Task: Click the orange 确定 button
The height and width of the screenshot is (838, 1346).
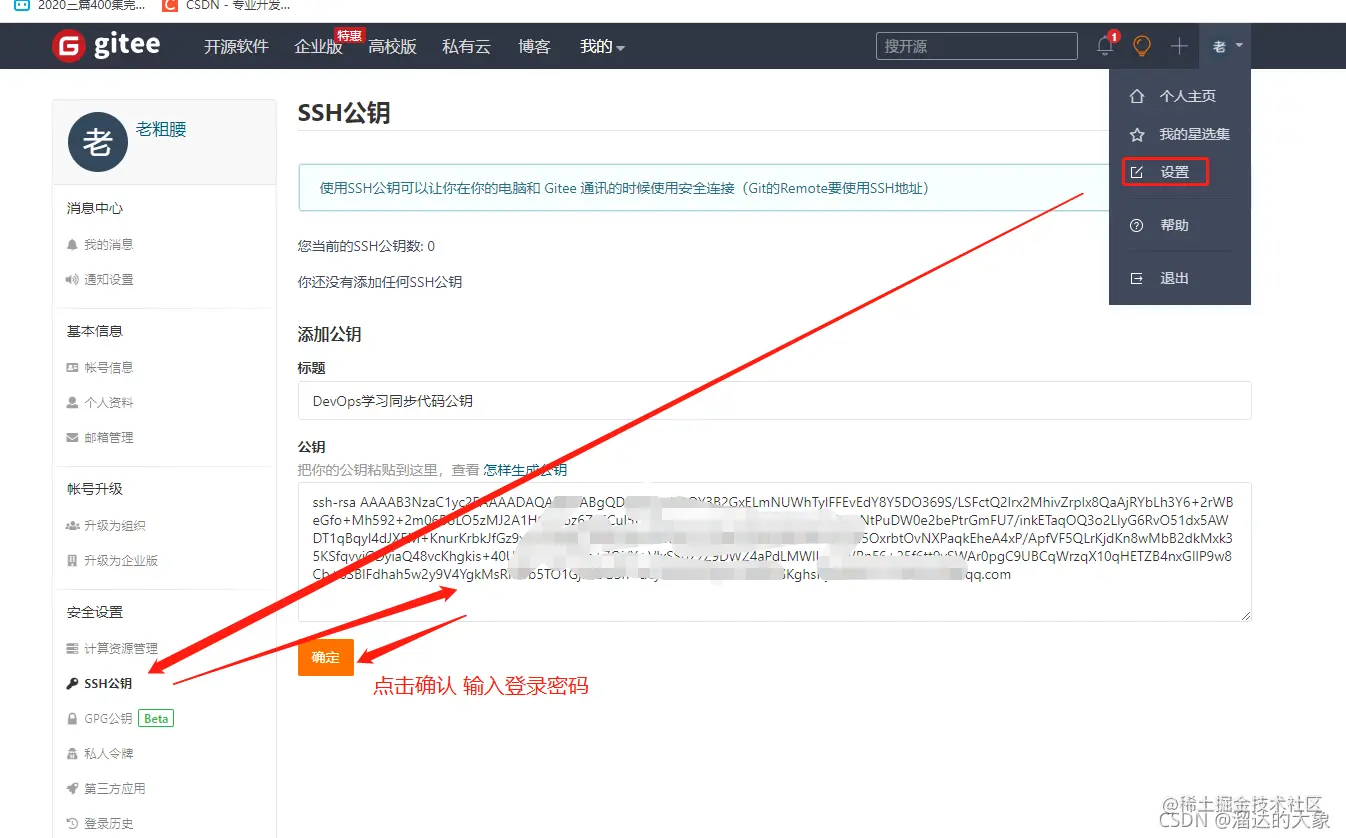Action: pos(325,657)
